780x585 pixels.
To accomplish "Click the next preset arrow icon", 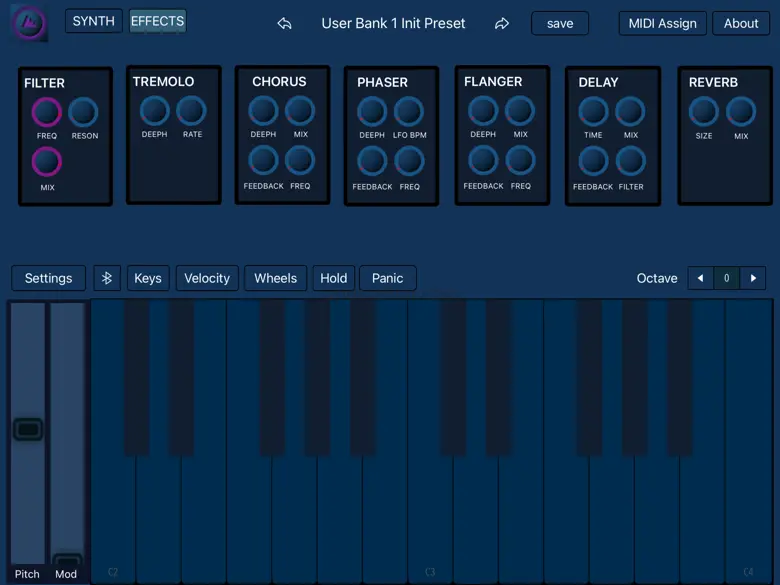I will tap(502, 23).
